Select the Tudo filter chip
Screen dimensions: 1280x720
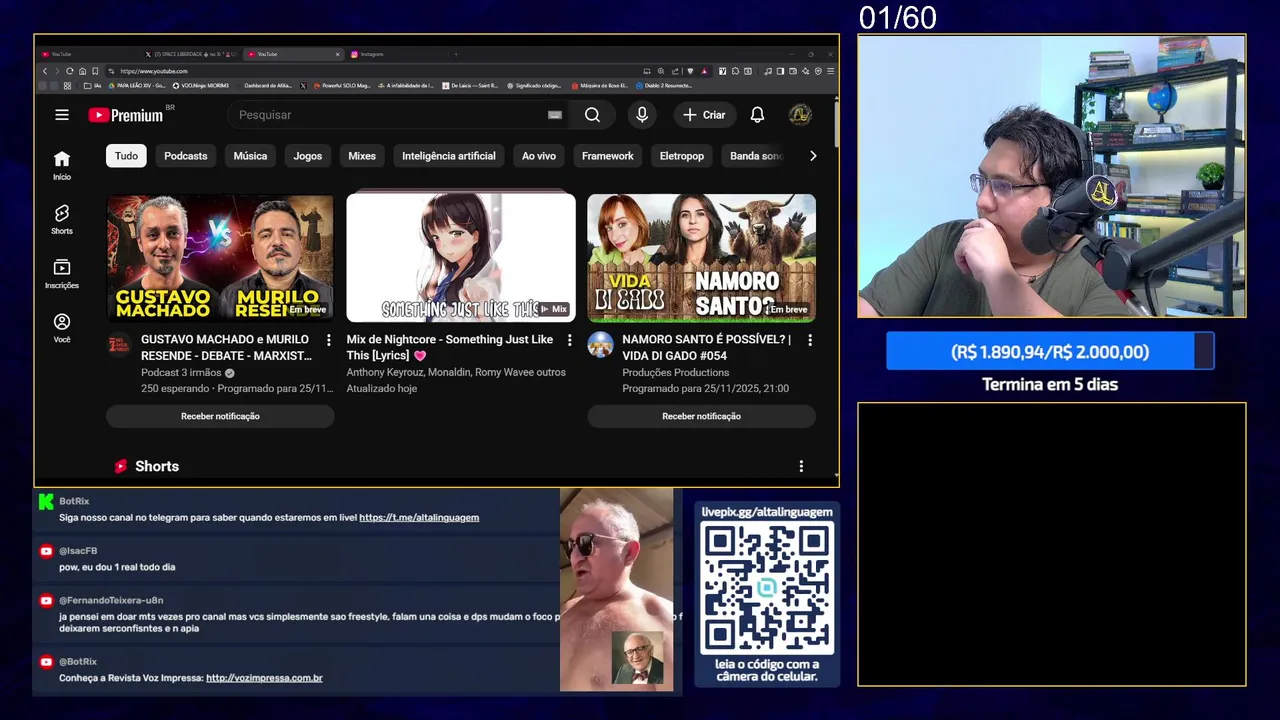click(126, 156)
